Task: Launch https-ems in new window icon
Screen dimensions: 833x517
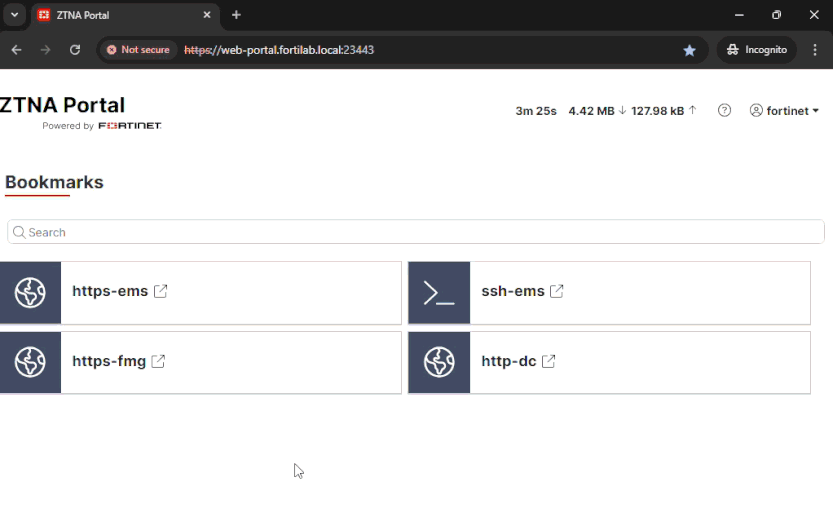Action: click(160, 291)
